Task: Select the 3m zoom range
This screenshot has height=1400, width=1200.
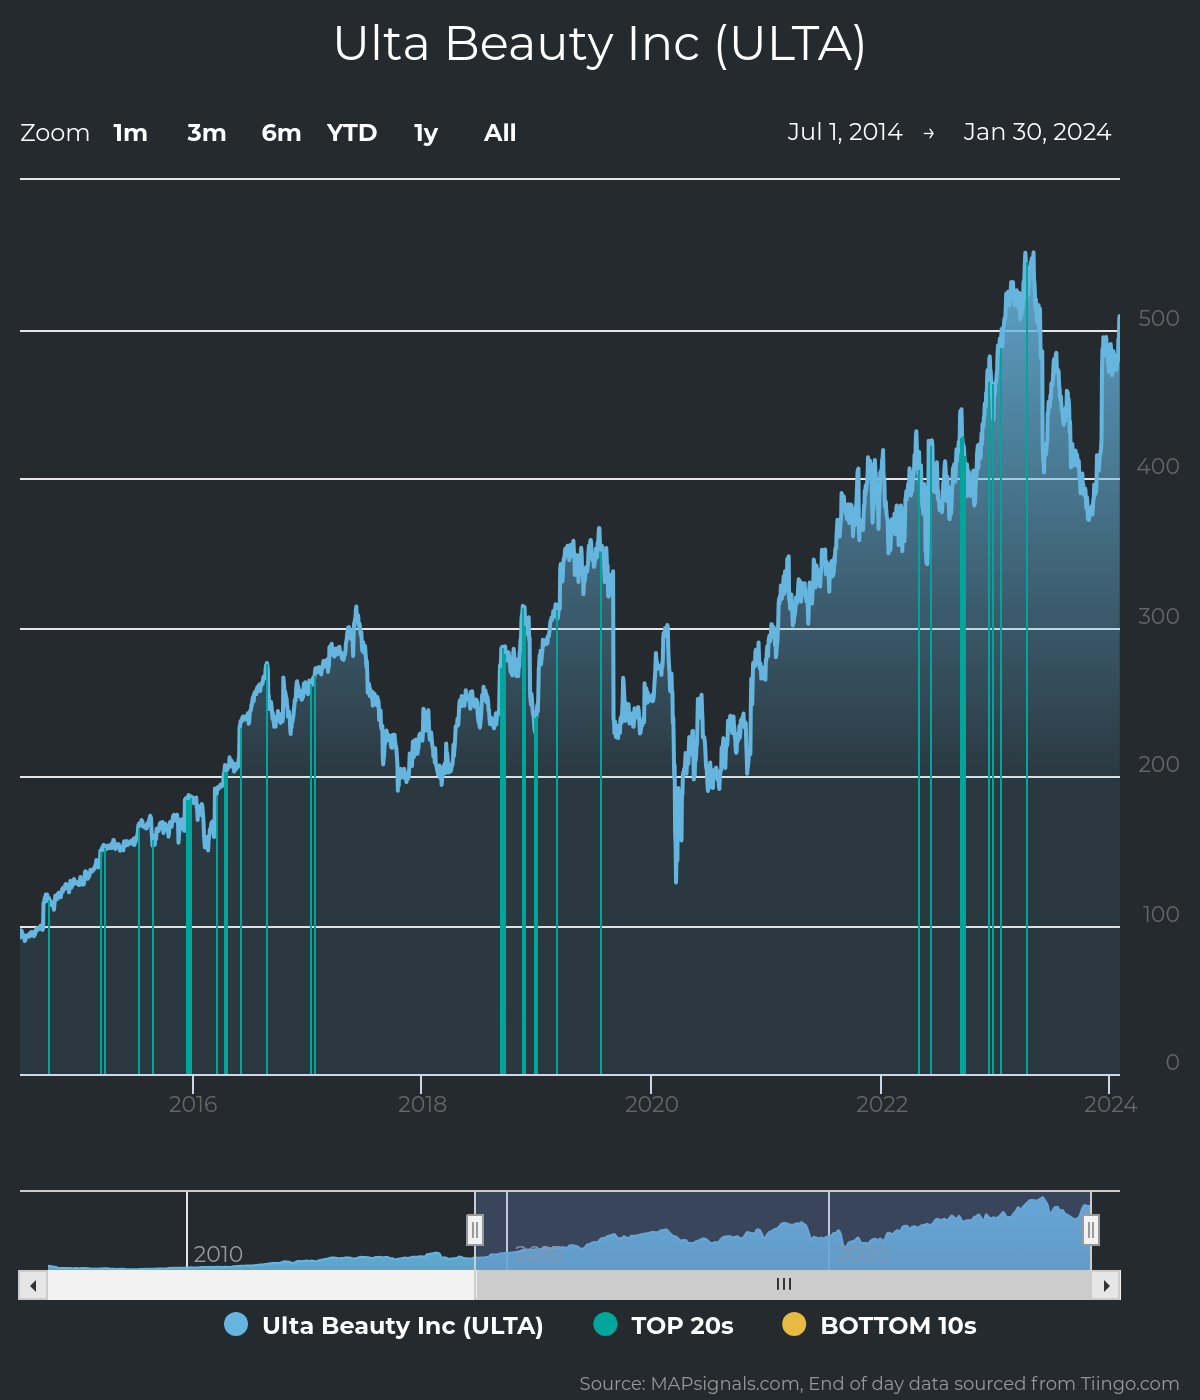Action: pyautogui.click(x=207, y=133)
